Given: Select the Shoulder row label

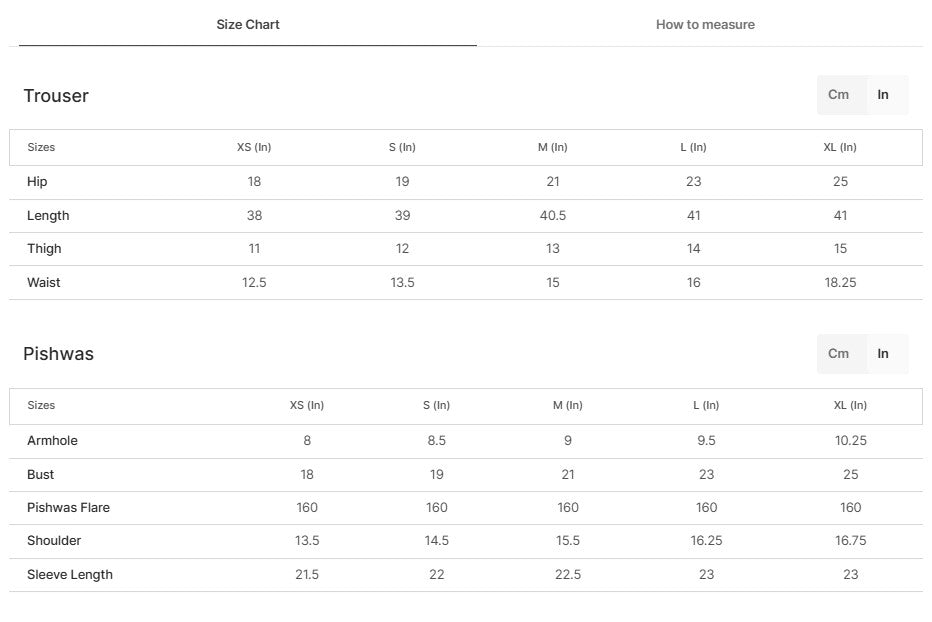Looking at the screenshot, I should point(54,541).
